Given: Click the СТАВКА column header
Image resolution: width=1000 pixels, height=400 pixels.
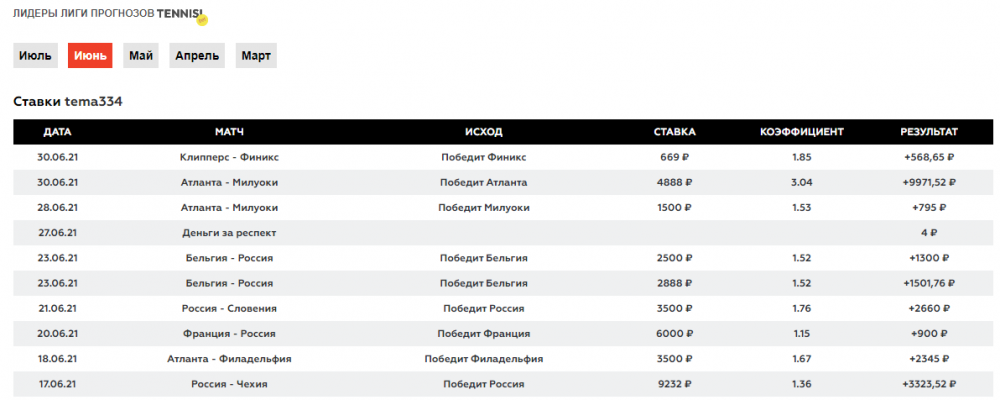Looking at the screenshot, I should coord(674,132).
